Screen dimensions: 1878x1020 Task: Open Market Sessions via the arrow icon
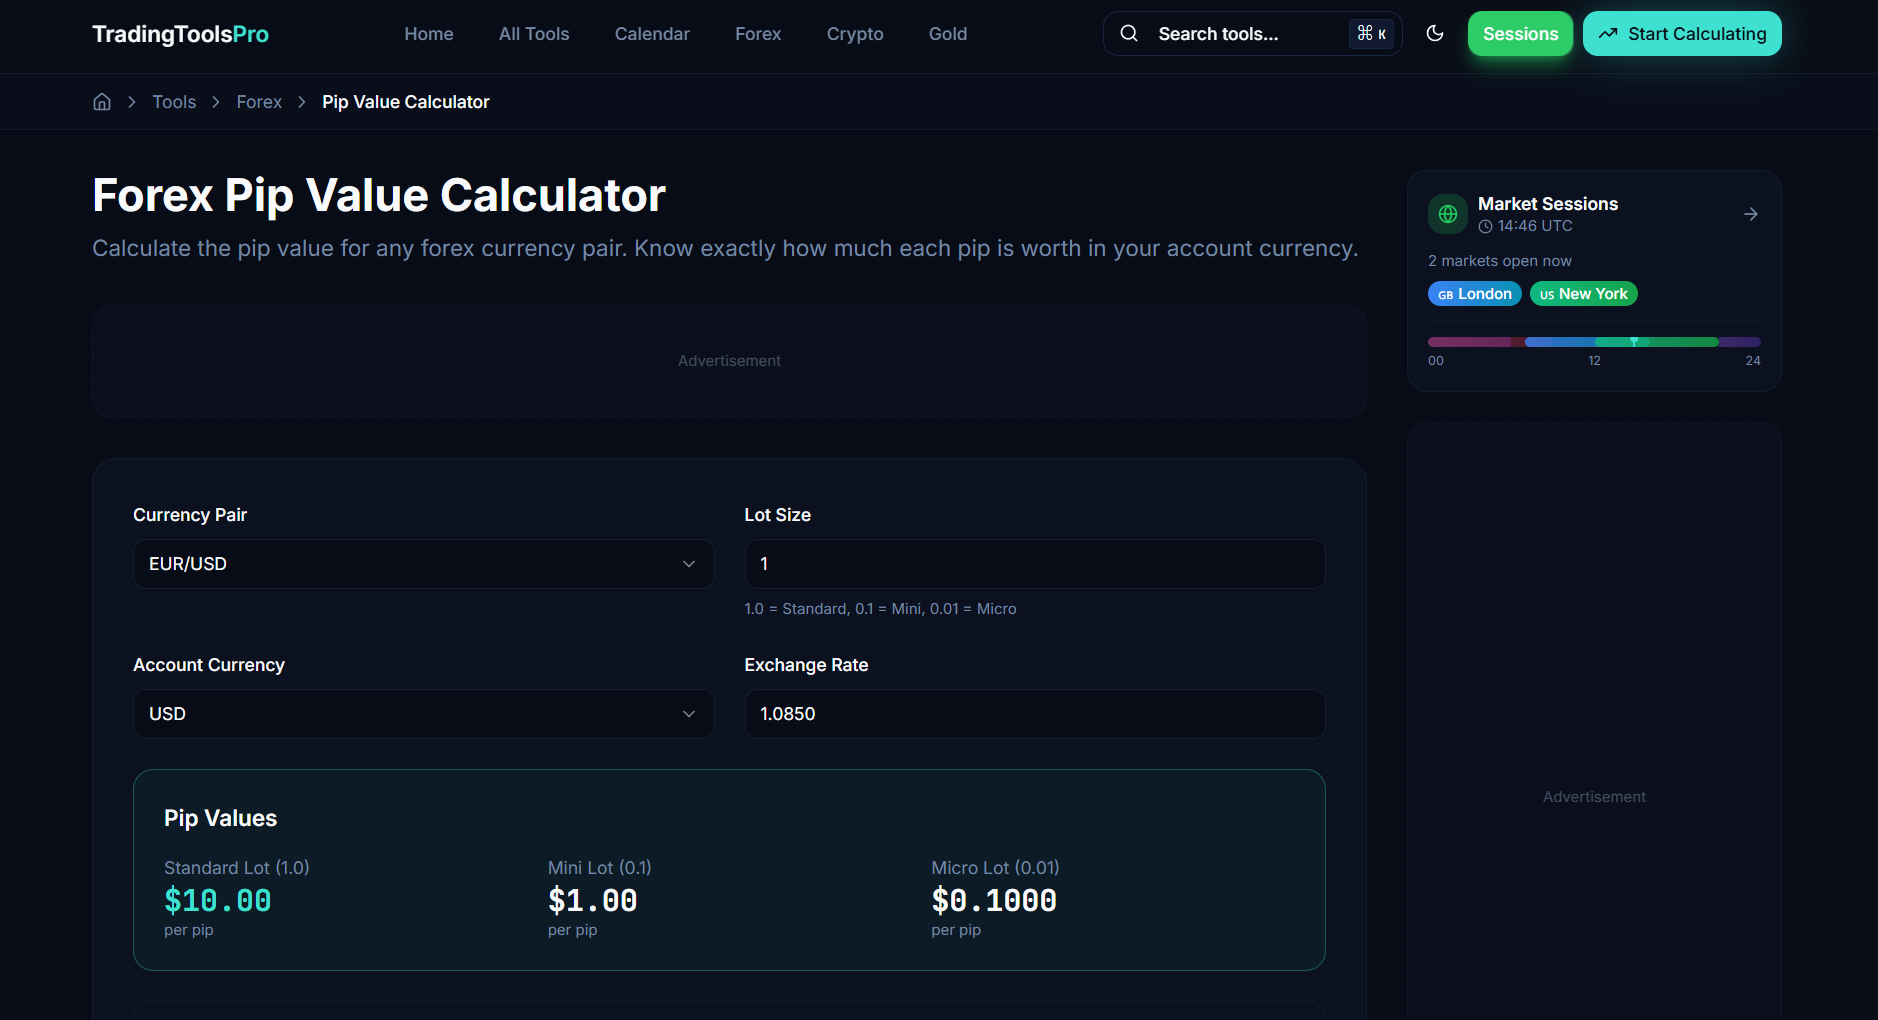[x=1751, y=213]
